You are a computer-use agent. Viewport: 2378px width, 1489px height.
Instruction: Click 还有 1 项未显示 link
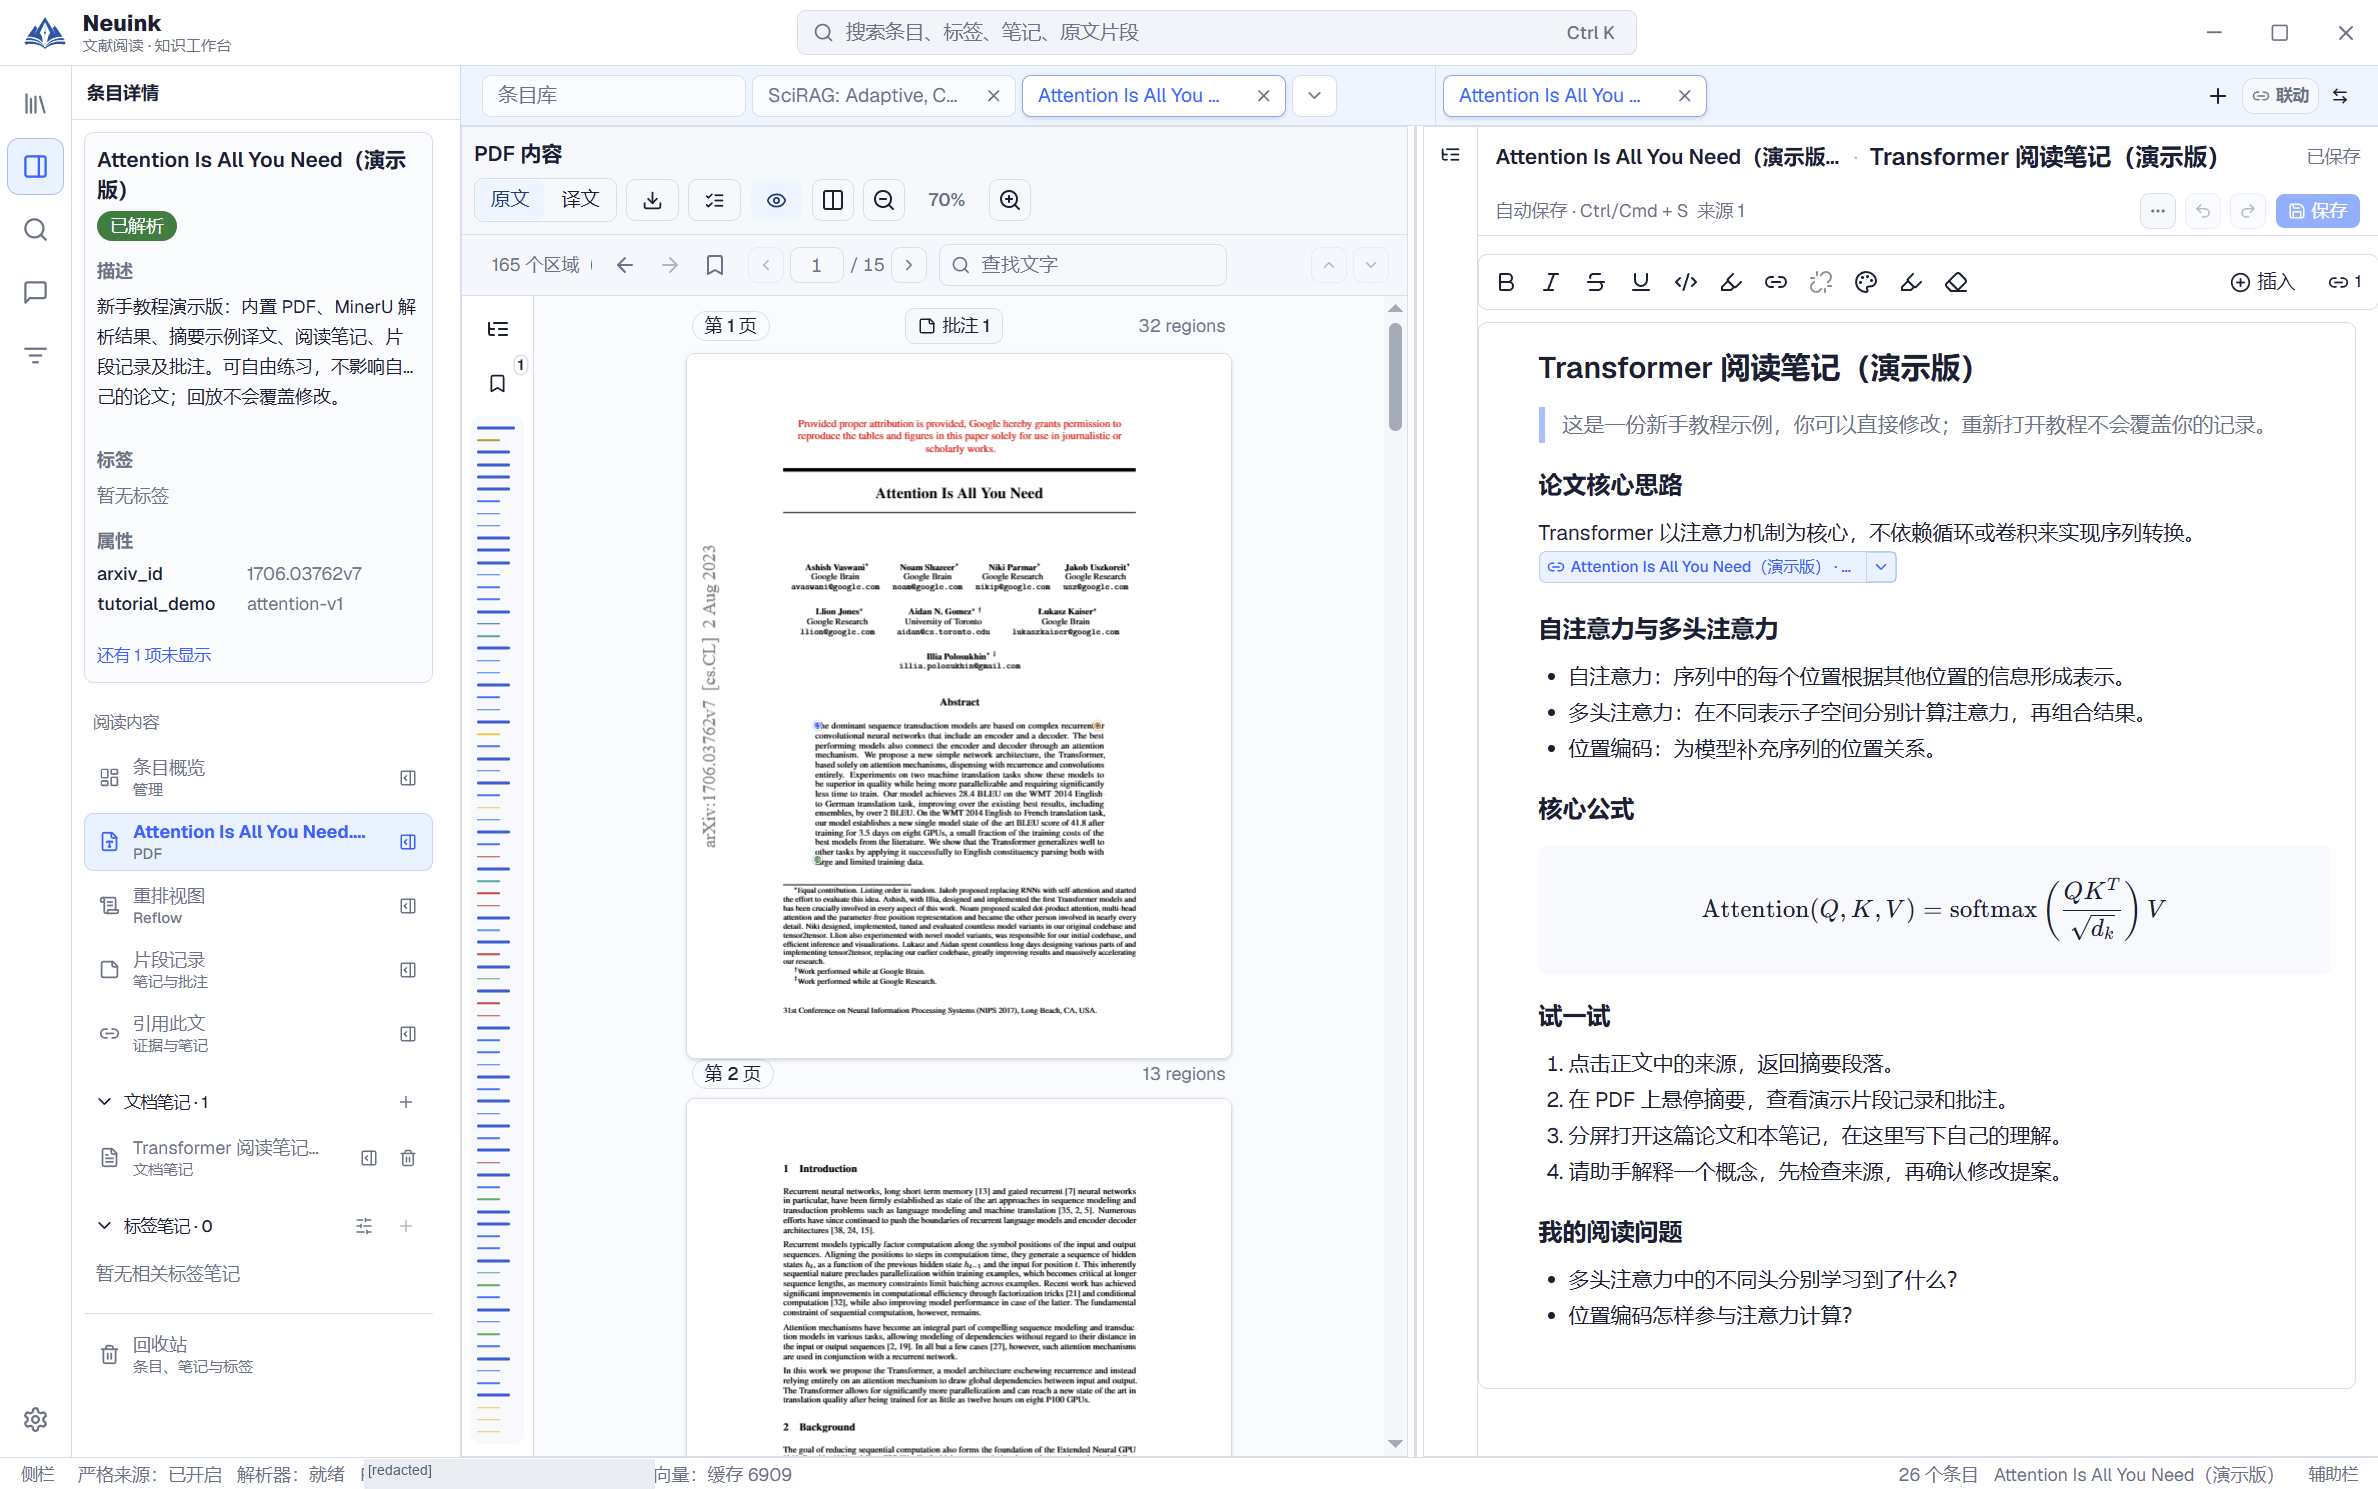tap(154, 655)
